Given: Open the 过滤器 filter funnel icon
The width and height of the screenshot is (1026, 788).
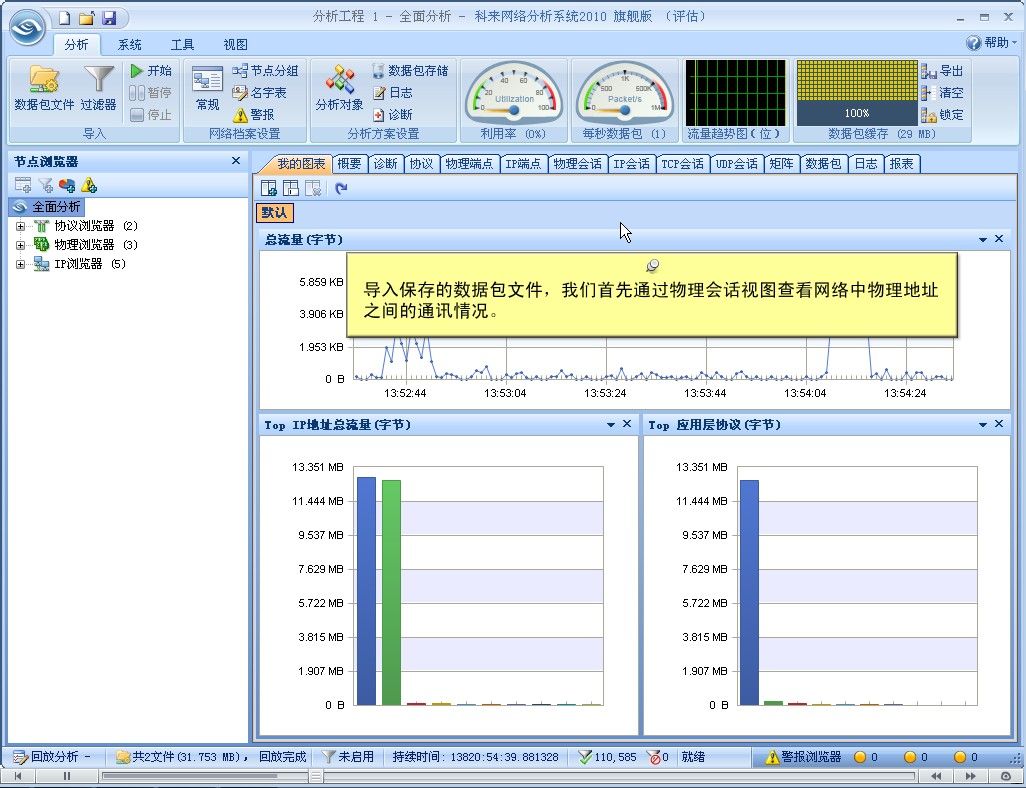Looking at the screenshot, I should [98, 87].
